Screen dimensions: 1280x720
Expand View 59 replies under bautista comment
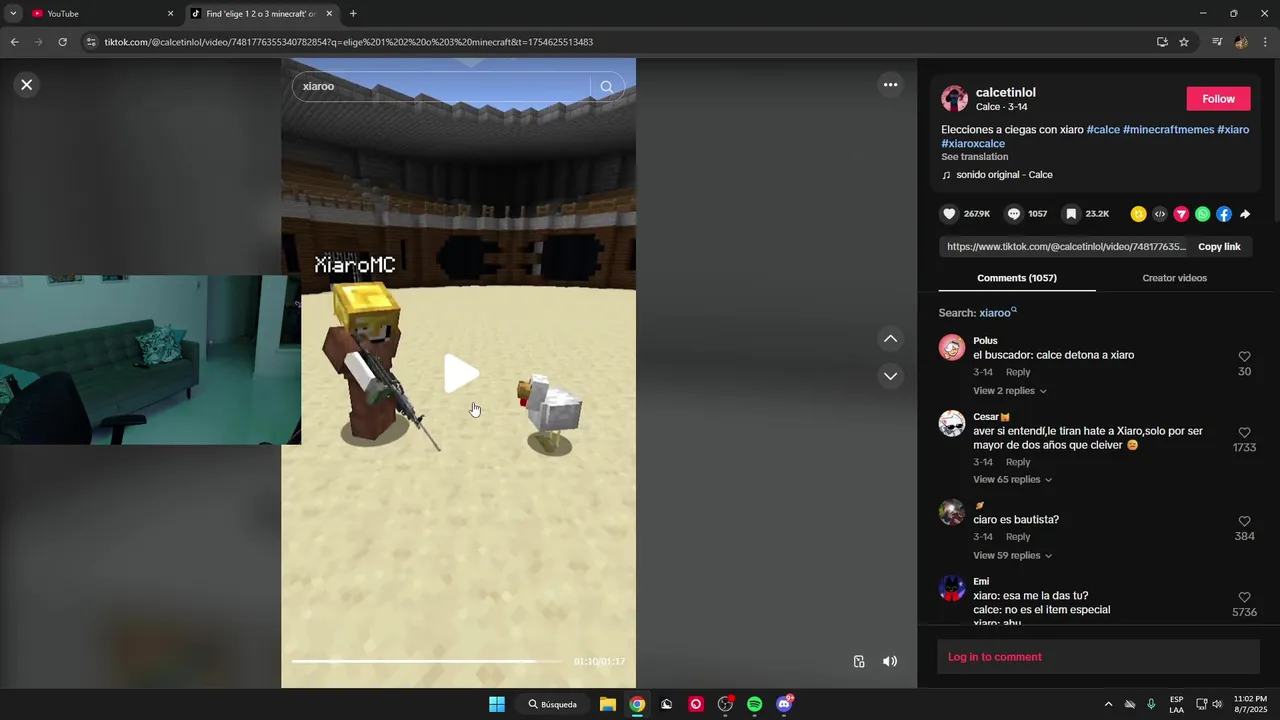[1012, 556]
